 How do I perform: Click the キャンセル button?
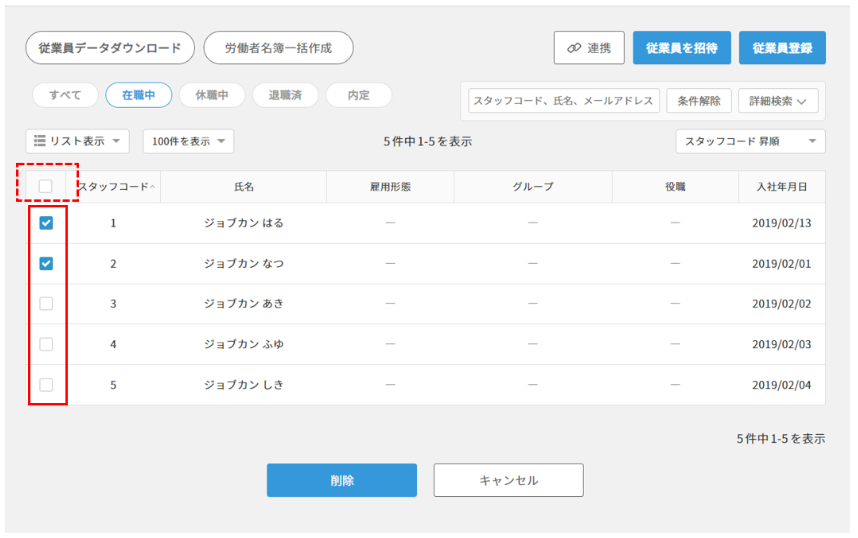click(x=508, y=480)
